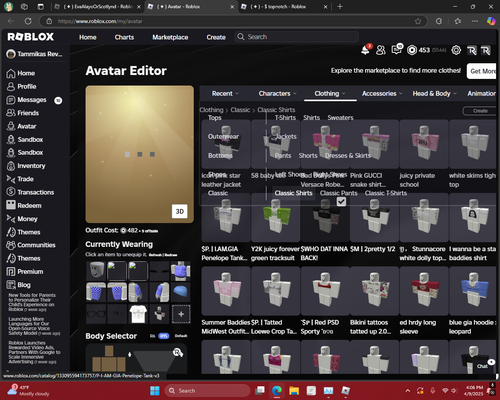Expand the Characters dropdown tab
This screenshot has width=500, height=400.
click(277, 94)
